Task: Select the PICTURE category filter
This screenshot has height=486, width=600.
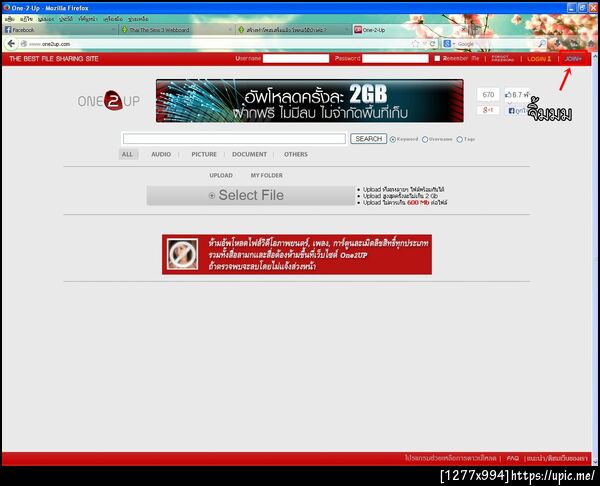Action: pos(204,154)
